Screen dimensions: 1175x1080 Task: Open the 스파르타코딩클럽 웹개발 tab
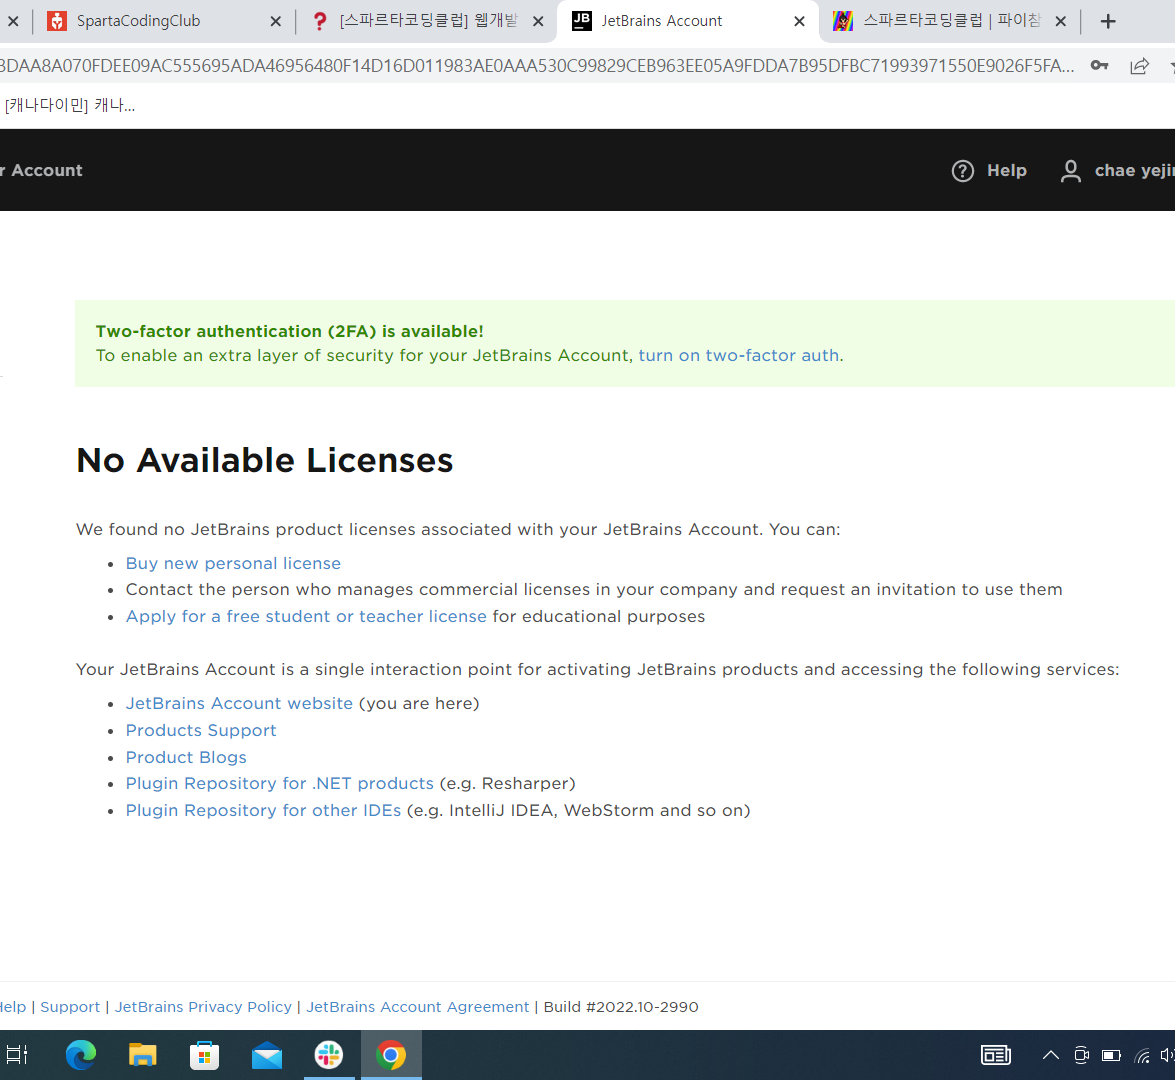pyautogui.click(x=427, y=21)
